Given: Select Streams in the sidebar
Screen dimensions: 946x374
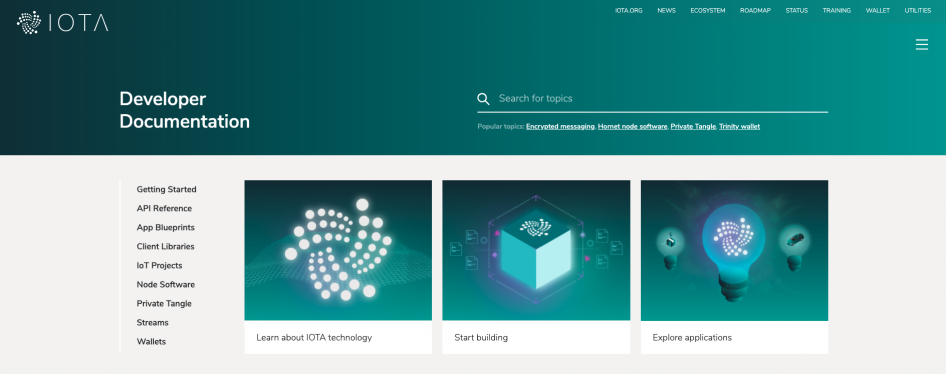Looking at the screenshot, I should pyautogui.click(x=153, y=323).
